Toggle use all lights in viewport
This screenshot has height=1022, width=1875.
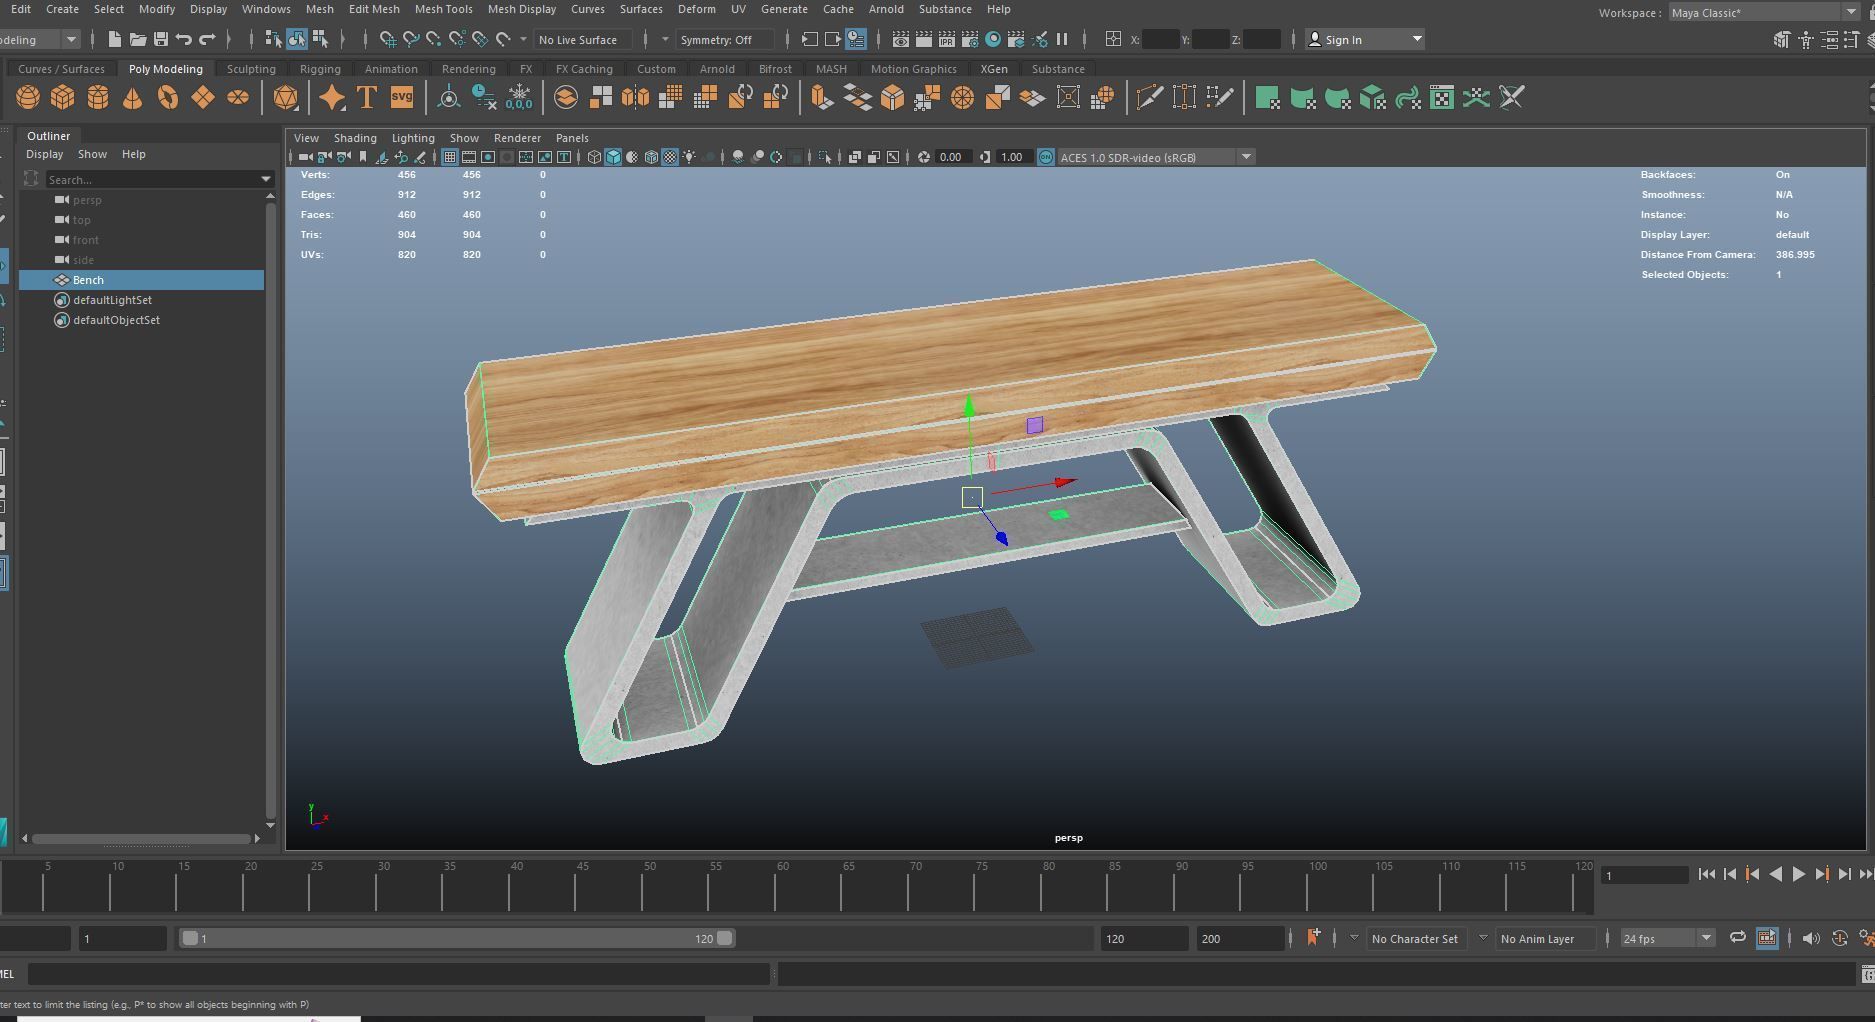coord(690,157)
